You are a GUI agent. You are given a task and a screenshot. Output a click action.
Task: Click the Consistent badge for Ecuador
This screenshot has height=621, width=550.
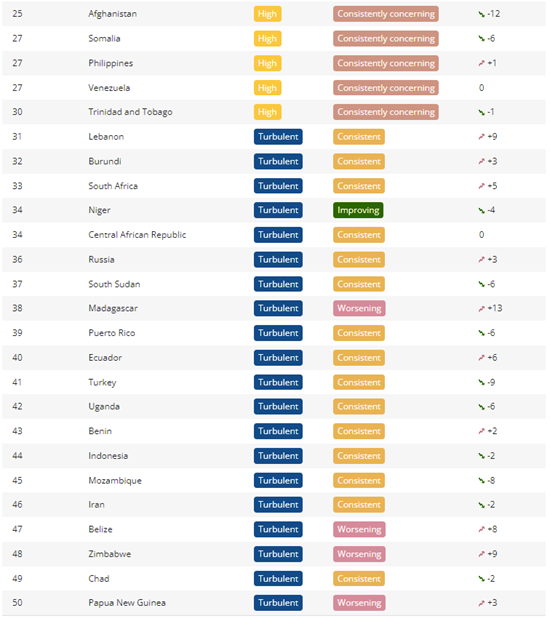pos(358,358)
